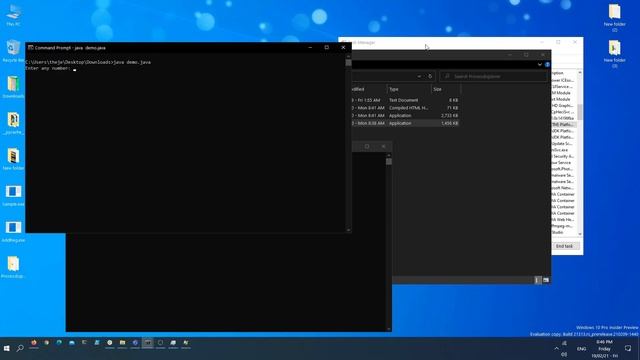
Task: Expand the File Explorer ribbon chevron
Action: click(x=540, y=64)
